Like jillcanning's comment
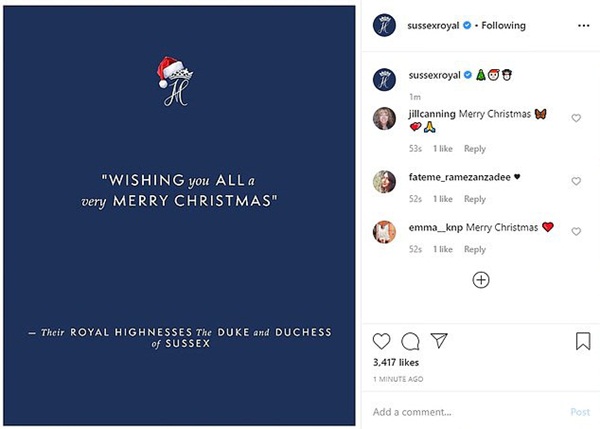 pos(576,118)
